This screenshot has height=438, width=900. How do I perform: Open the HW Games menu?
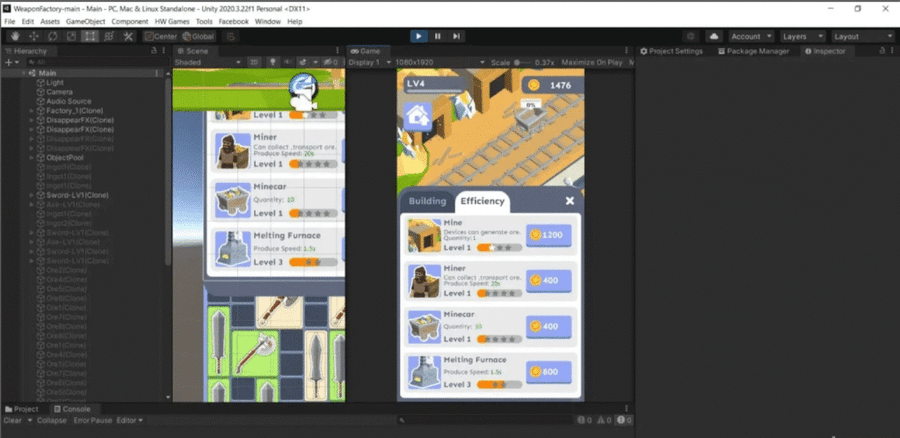172,21
